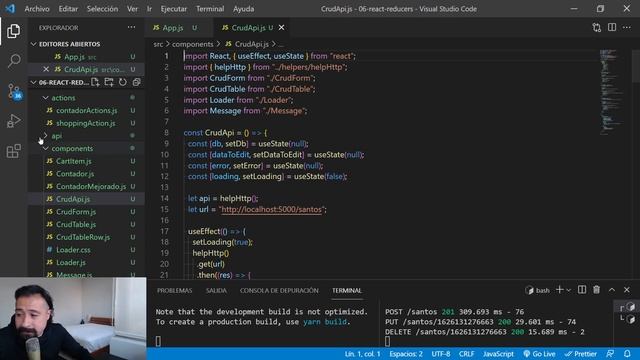The width and height of the screenshot is (640, 360).
Task: Open contadorActions.js from explorer
Action: [x=86, y=110]
